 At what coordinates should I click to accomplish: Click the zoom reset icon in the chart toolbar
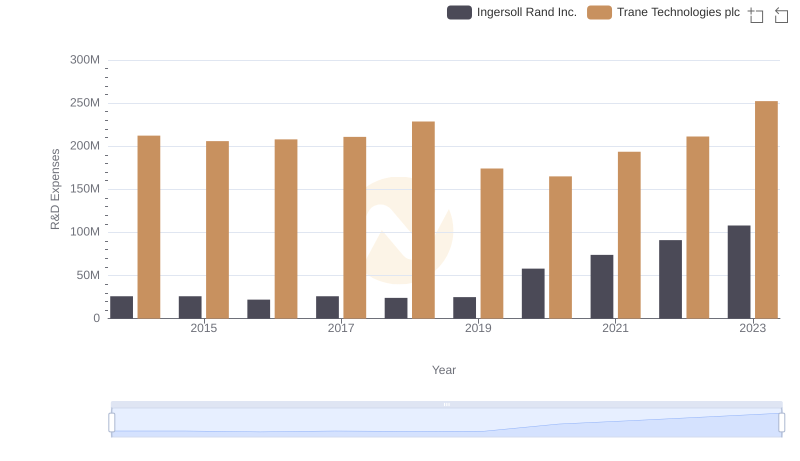tap(781, 15)
